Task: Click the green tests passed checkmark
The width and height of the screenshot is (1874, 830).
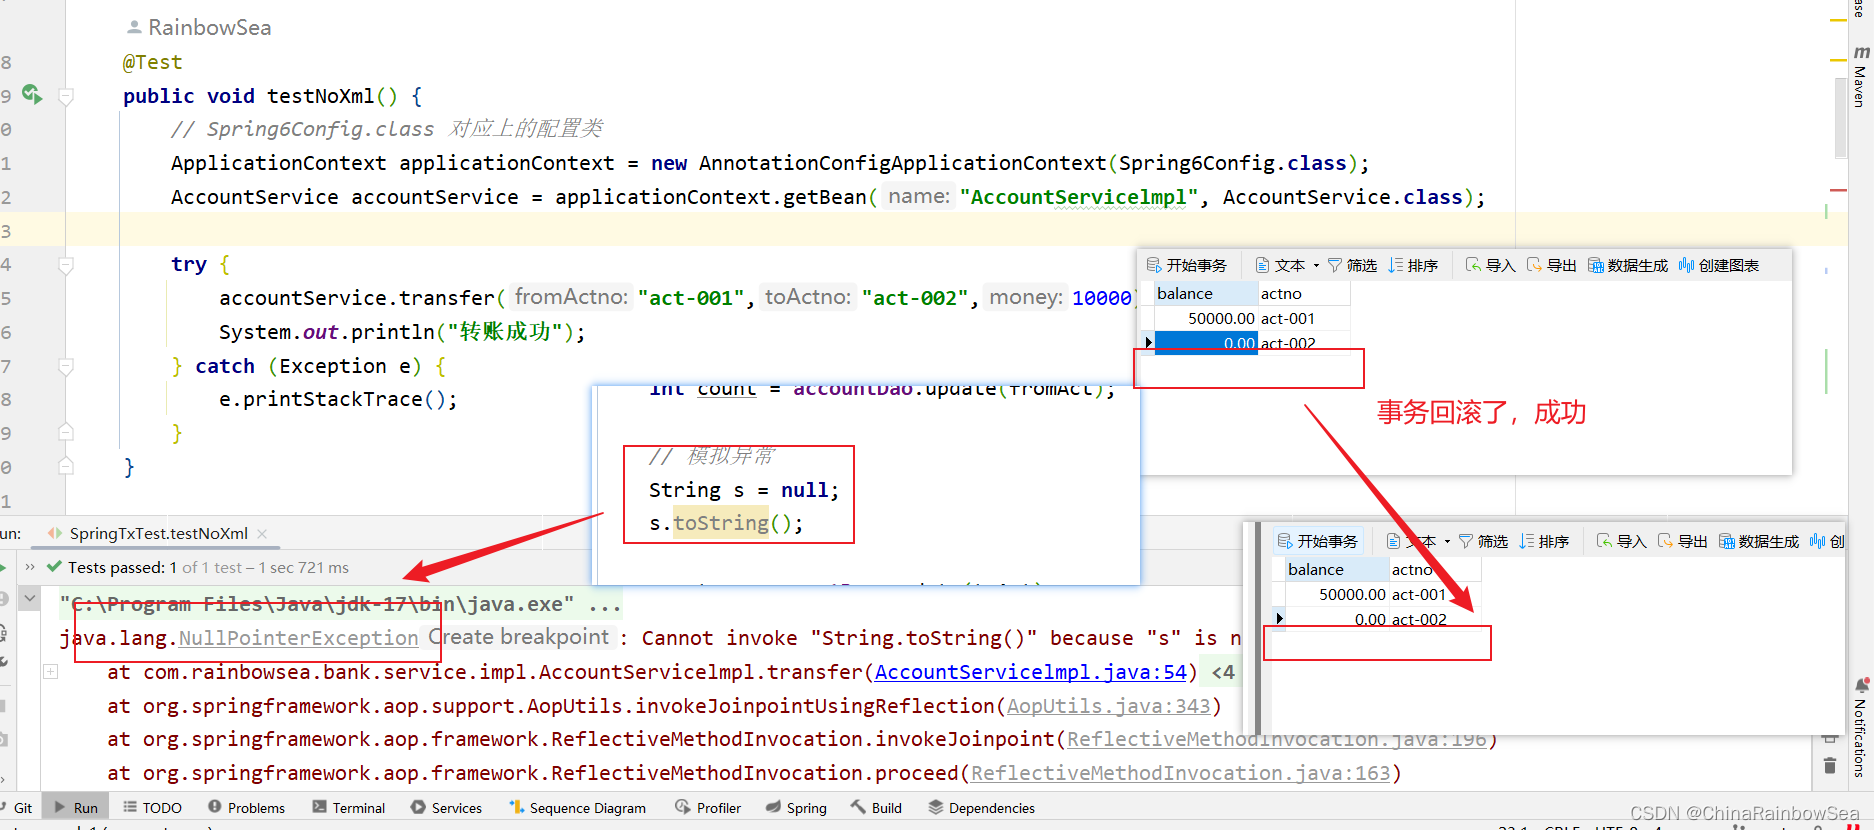Action: click(55, 567)
